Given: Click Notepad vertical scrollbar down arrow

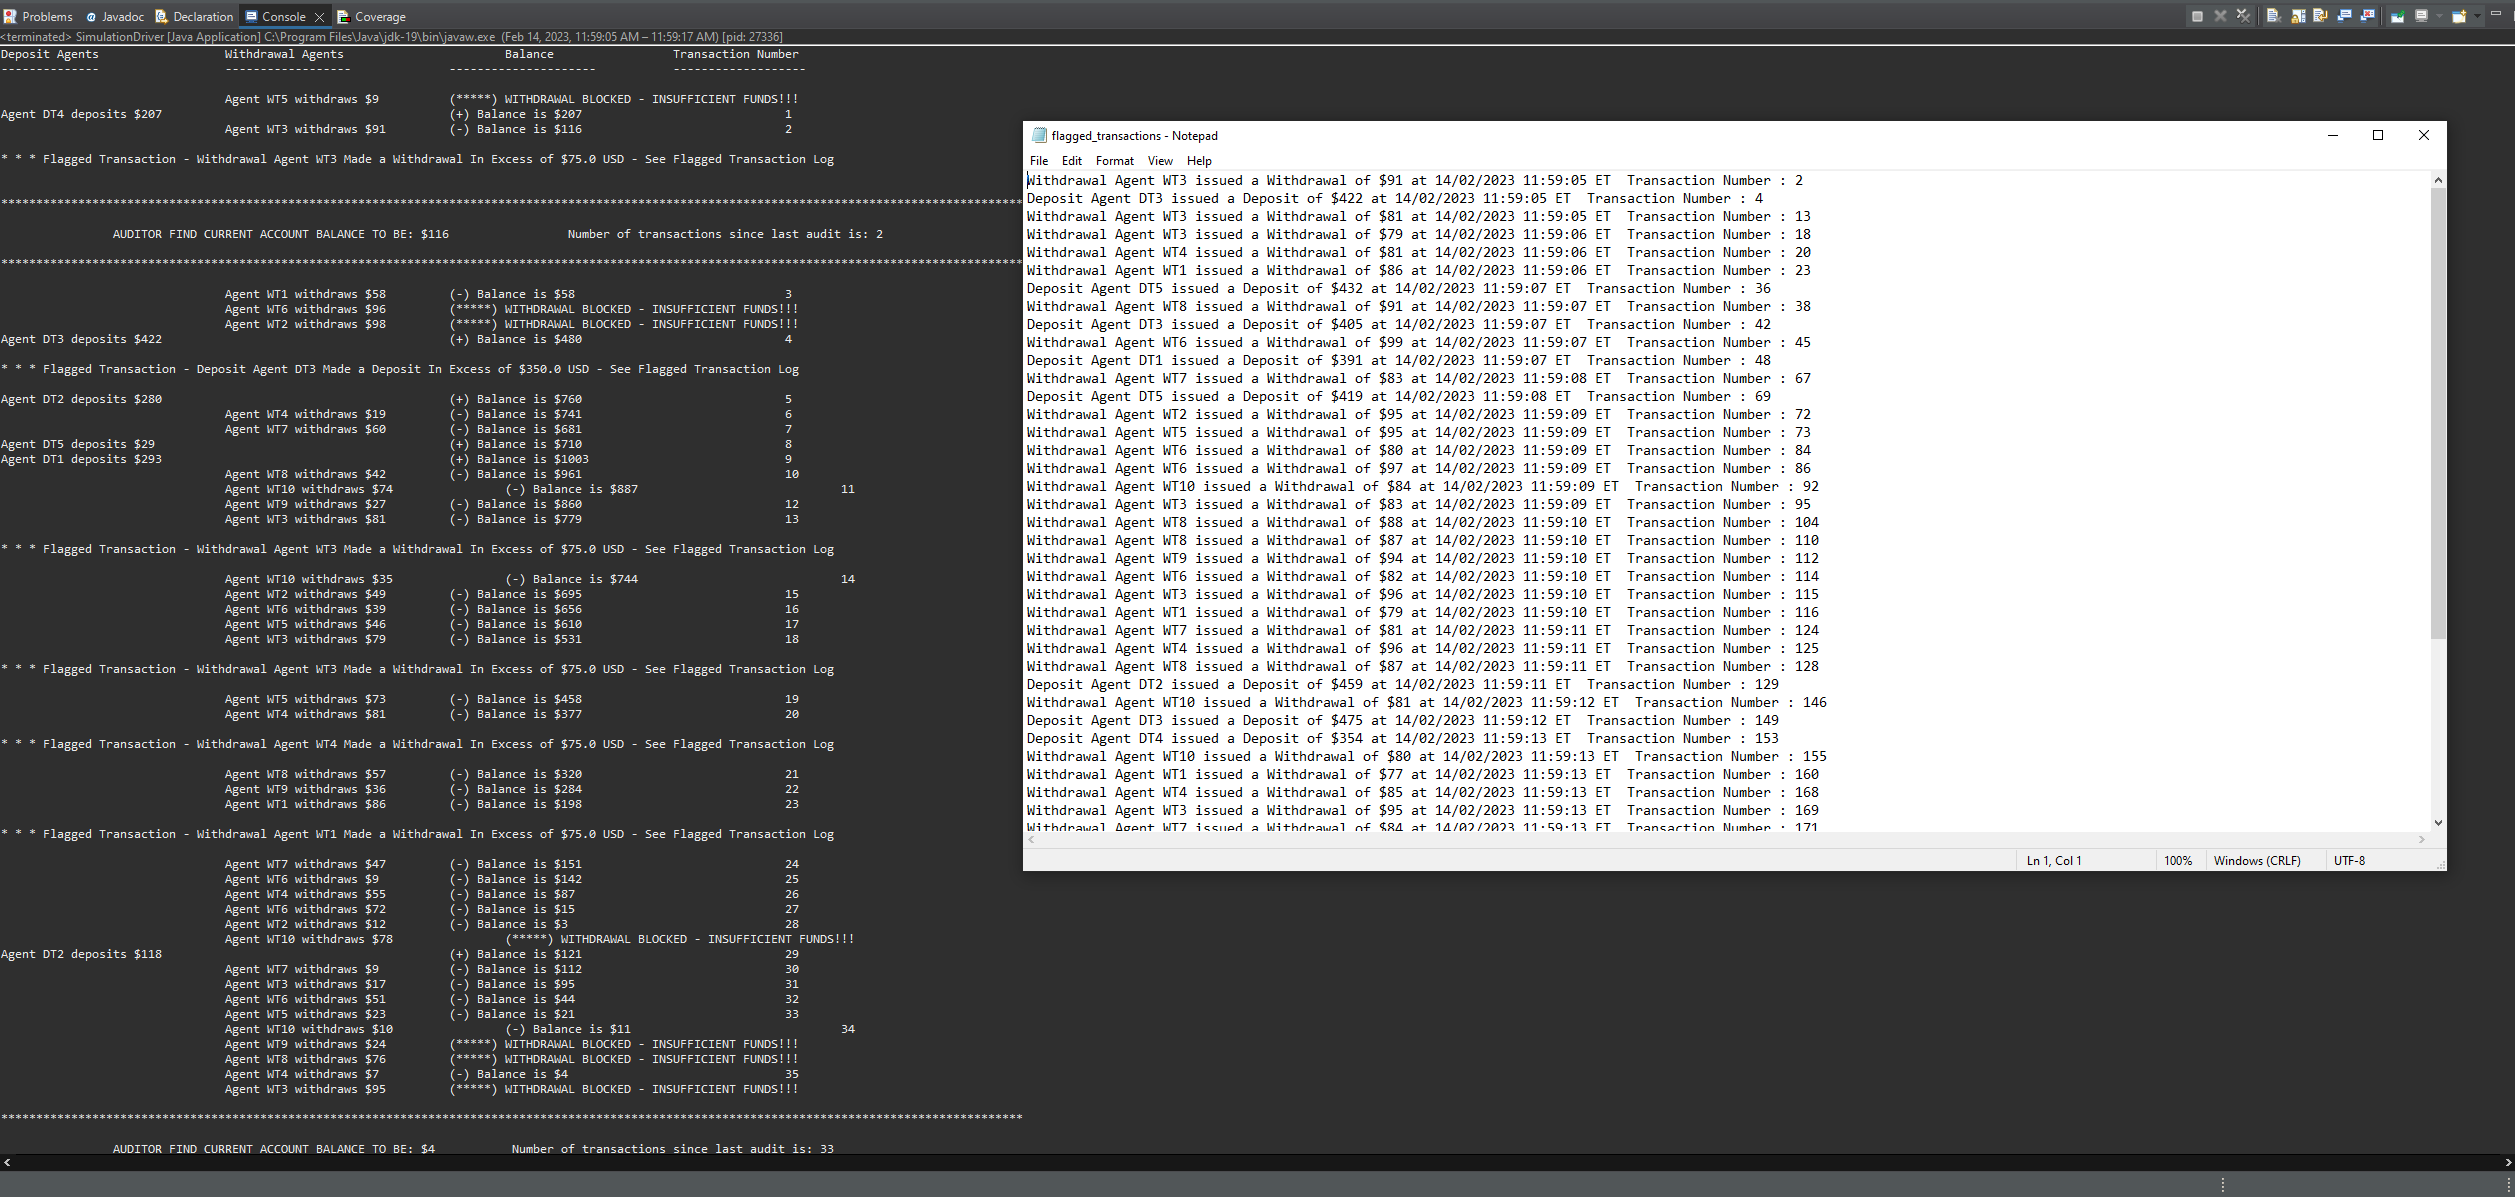Looking at the screenshot, I should (x=2438, y=823).
